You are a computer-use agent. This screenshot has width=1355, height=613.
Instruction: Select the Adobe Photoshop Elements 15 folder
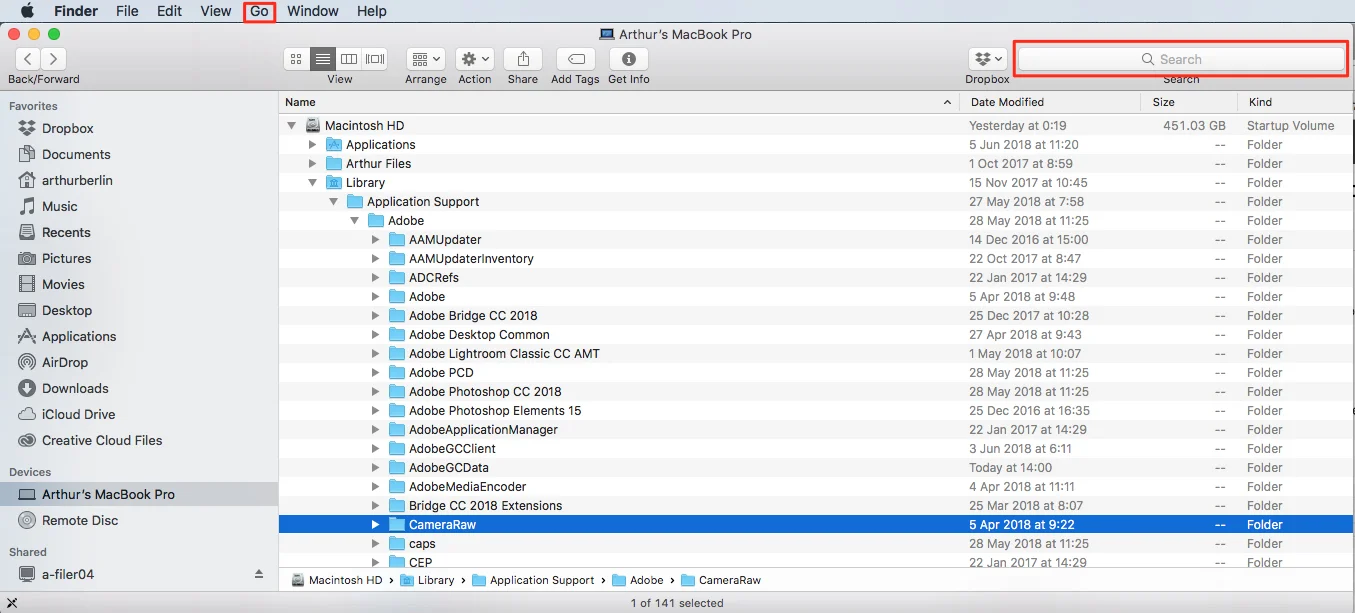pos(817,411)
